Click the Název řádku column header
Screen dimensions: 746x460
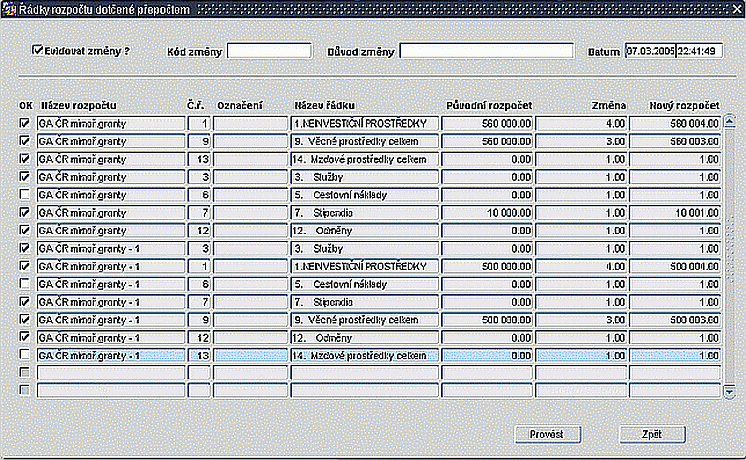[x=324, y=105]
